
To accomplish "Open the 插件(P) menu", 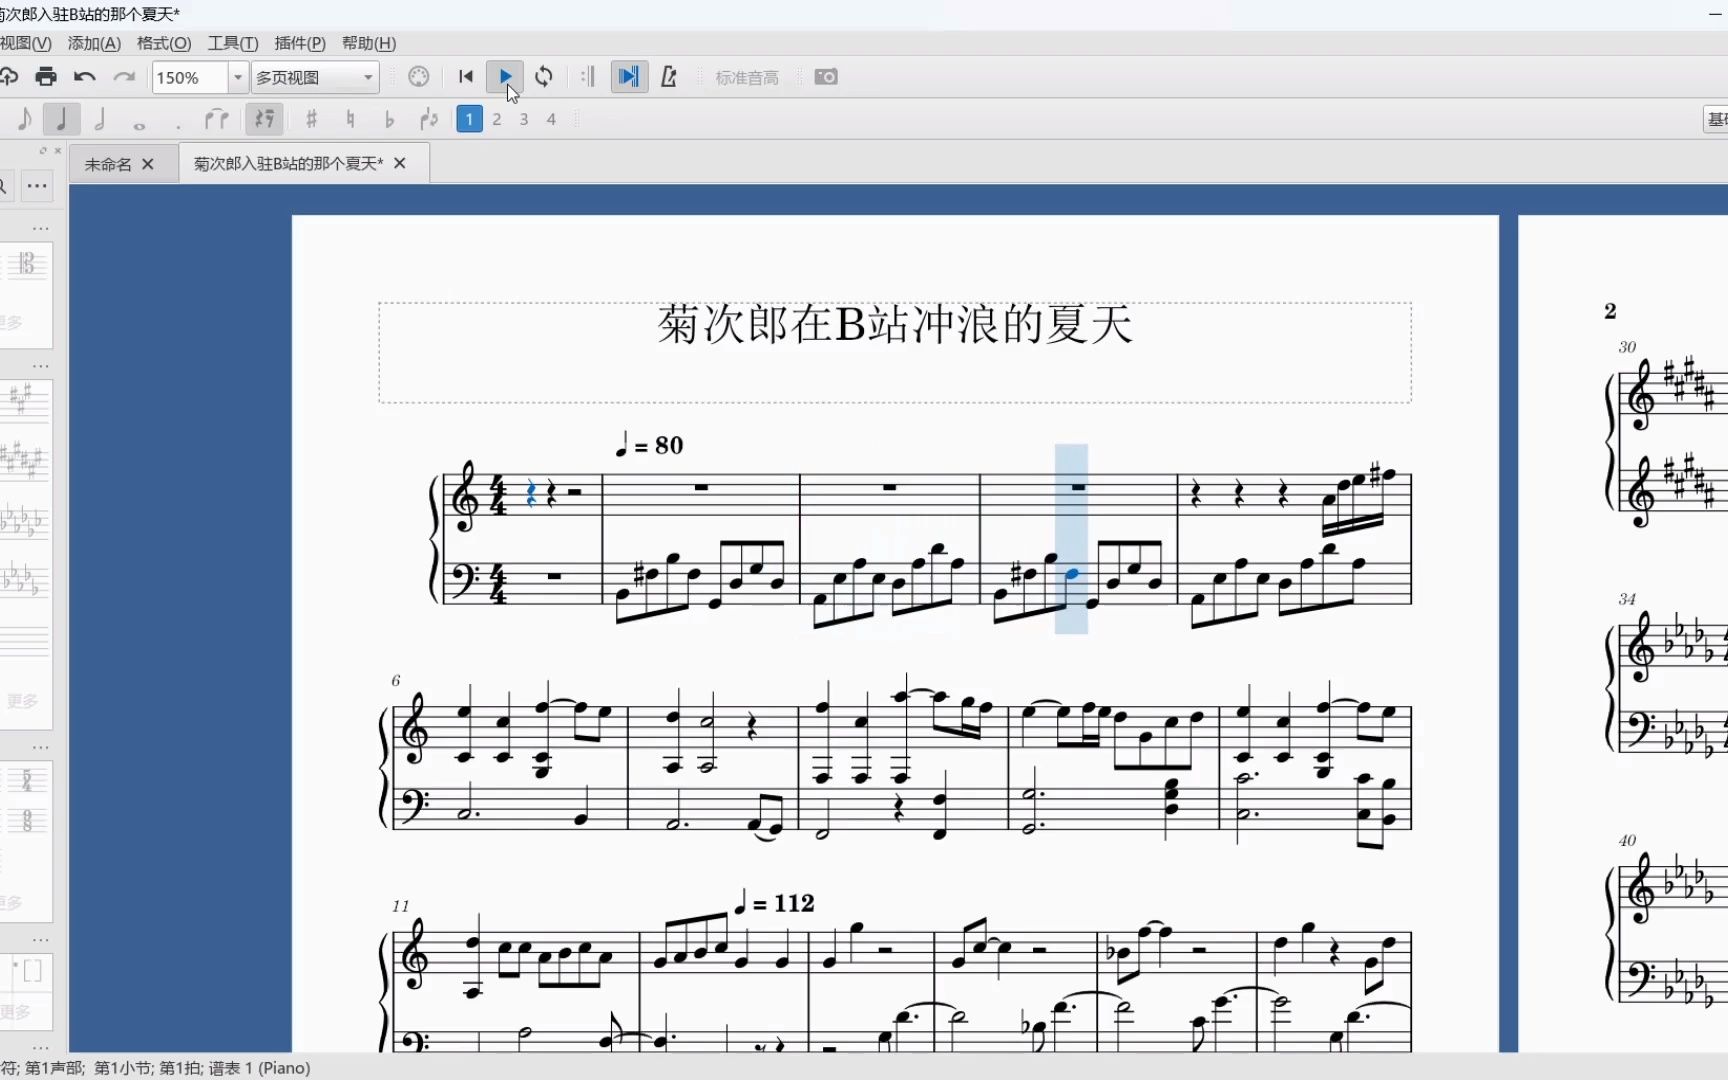I will pos(300,43).
